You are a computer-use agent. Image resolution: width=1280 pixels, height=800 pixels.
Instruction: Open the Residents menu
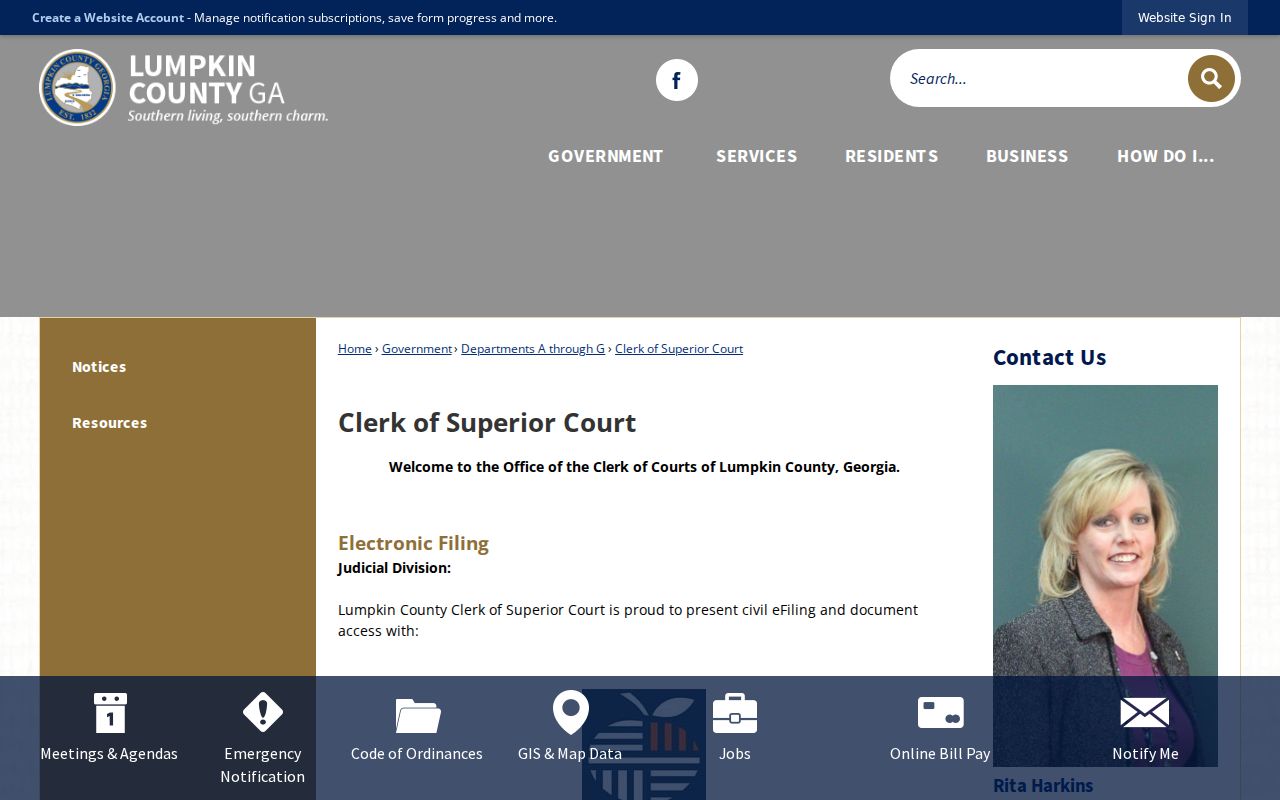891,156
